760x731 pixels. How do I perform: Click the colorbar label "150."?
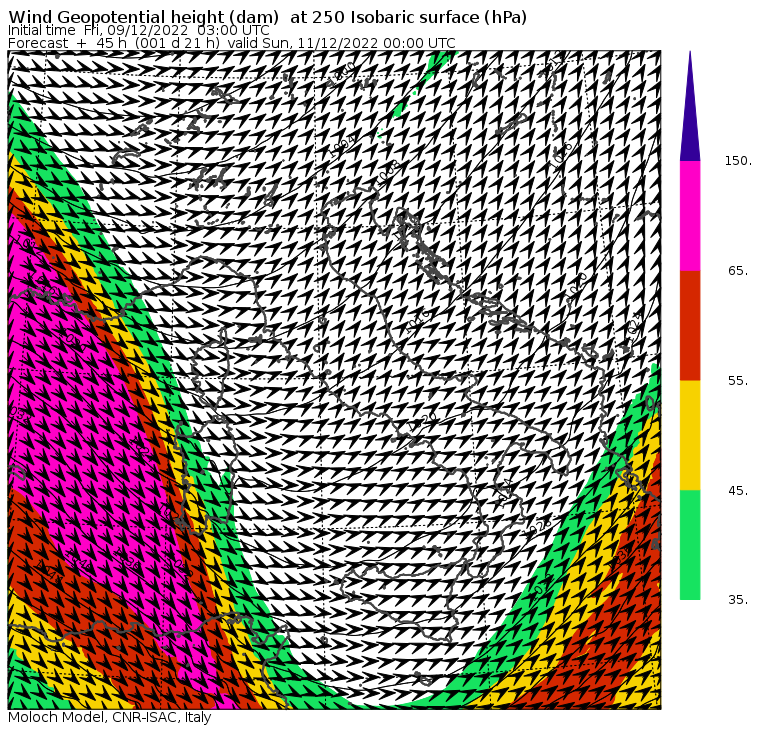point(738,161)
